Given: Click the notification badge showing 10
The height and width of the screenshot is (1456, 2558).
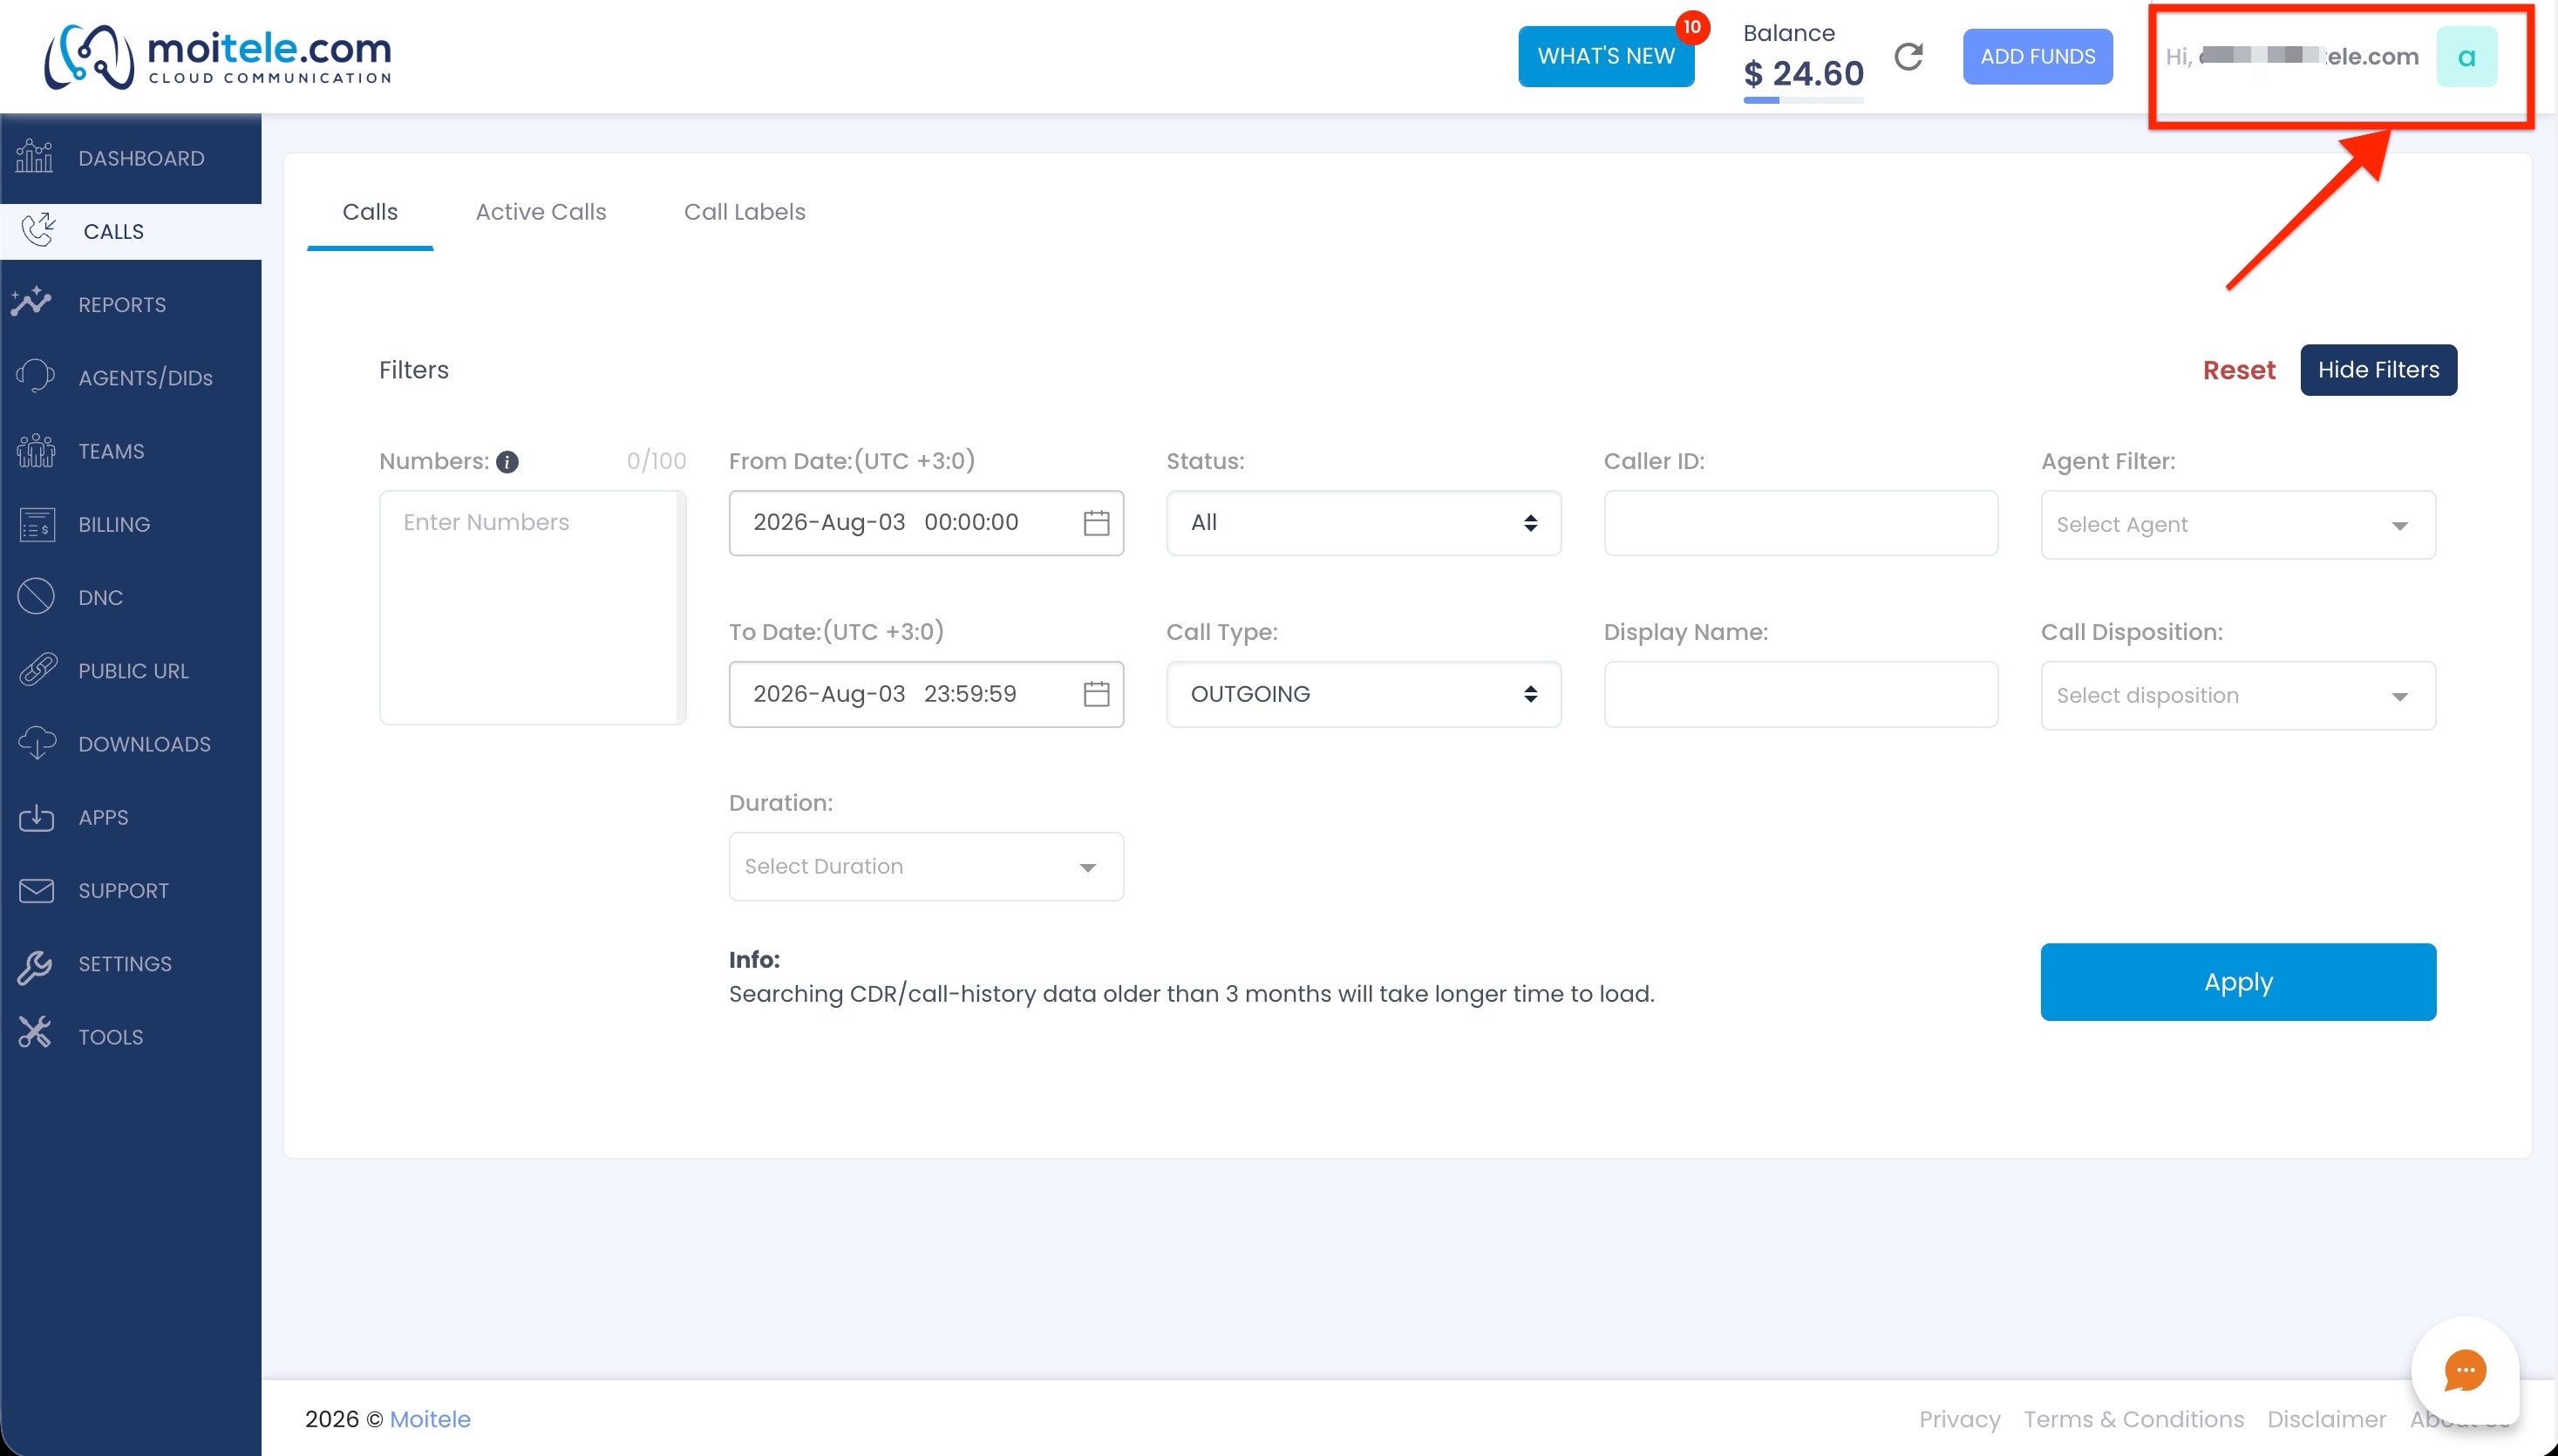Looking at the screenshot, I should point(1692,27).
